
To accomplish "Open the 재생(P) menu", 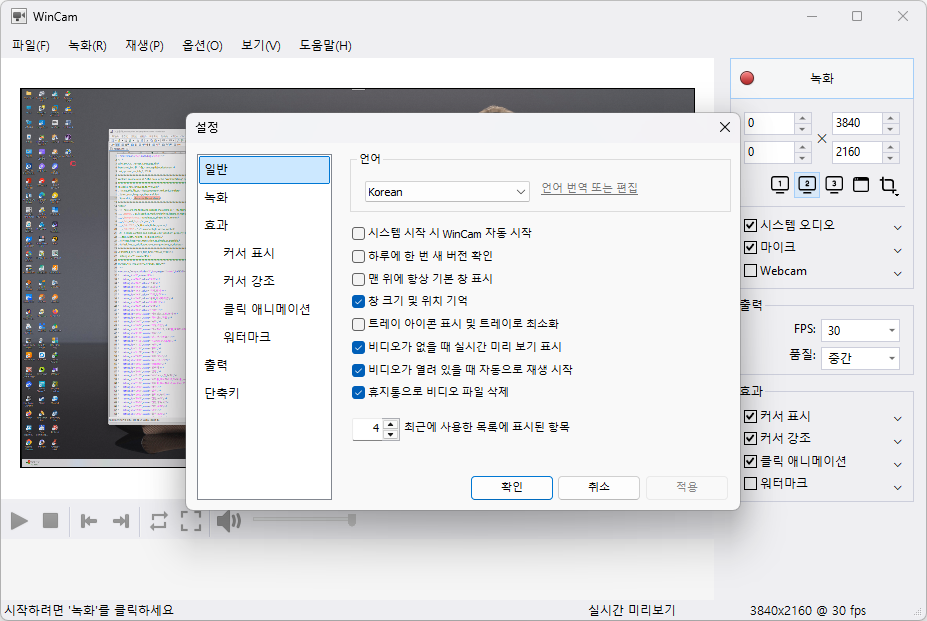I will pyautogui.click(x=144, y=46).
